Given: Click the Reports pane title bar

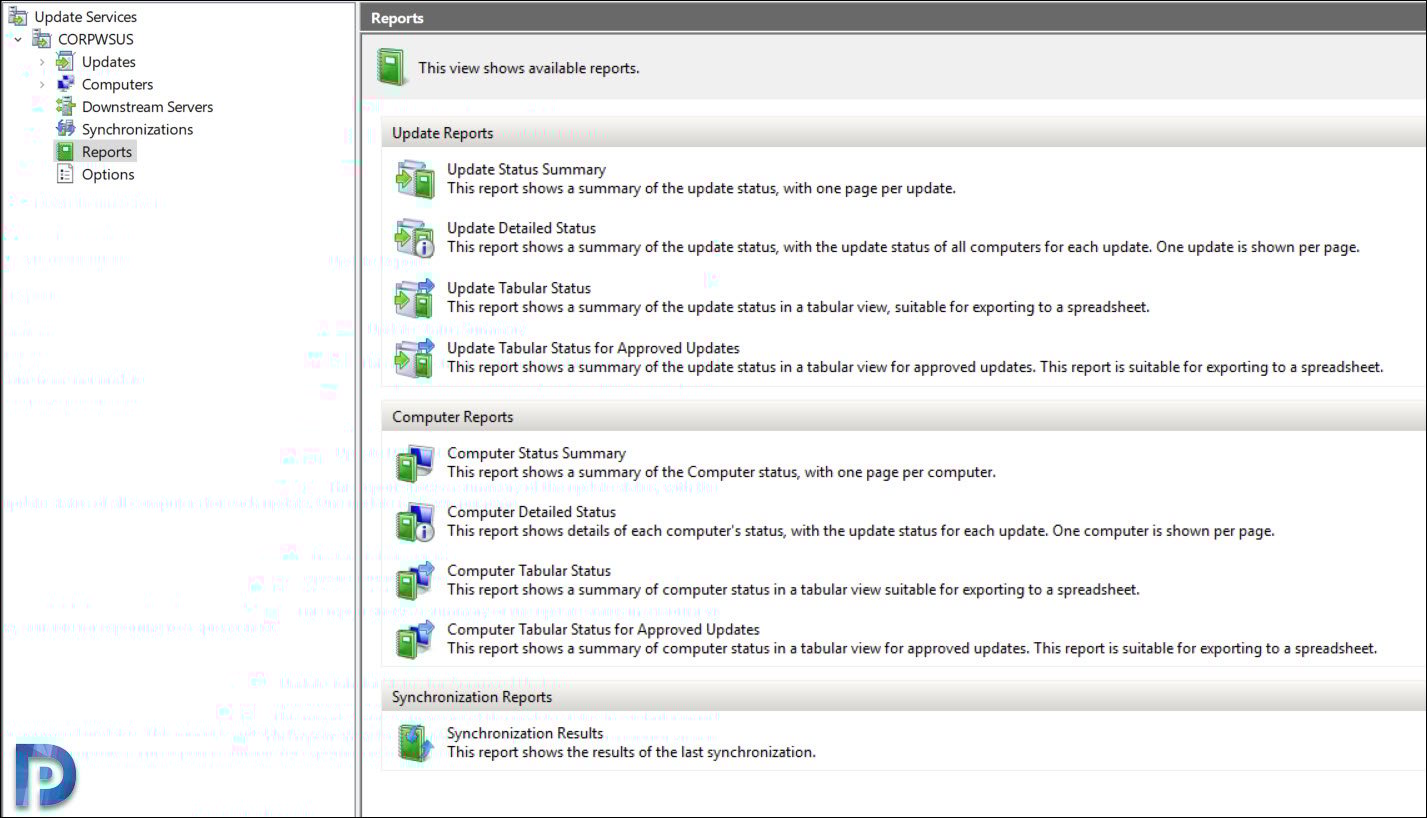Looking at the screenshot, I should click(894, 18).
